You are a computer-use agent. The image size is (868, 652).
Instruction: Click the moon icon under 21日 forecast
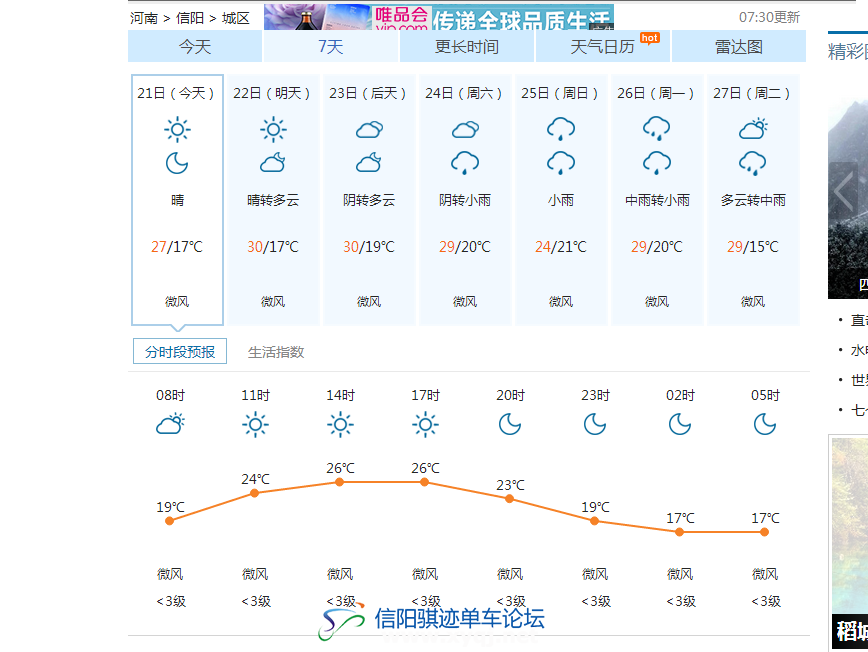(177, 163)
